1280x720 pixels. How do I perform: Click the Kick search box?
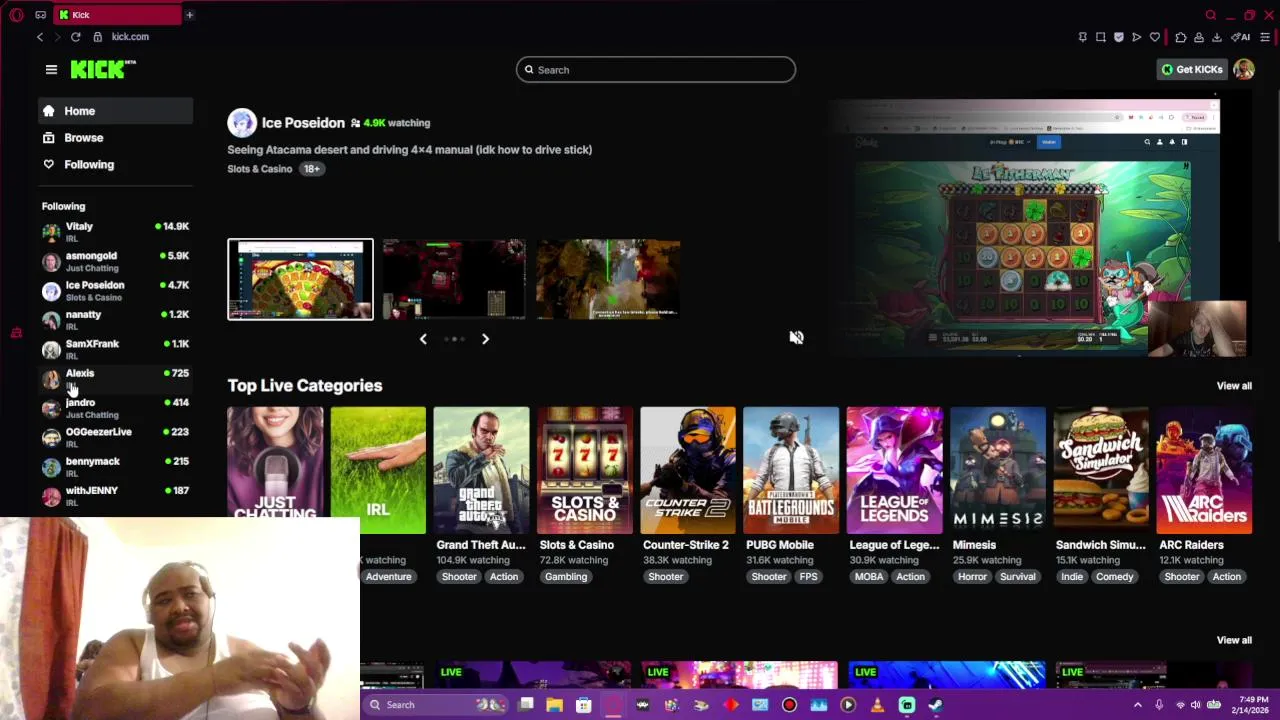(x=656, y=70)
